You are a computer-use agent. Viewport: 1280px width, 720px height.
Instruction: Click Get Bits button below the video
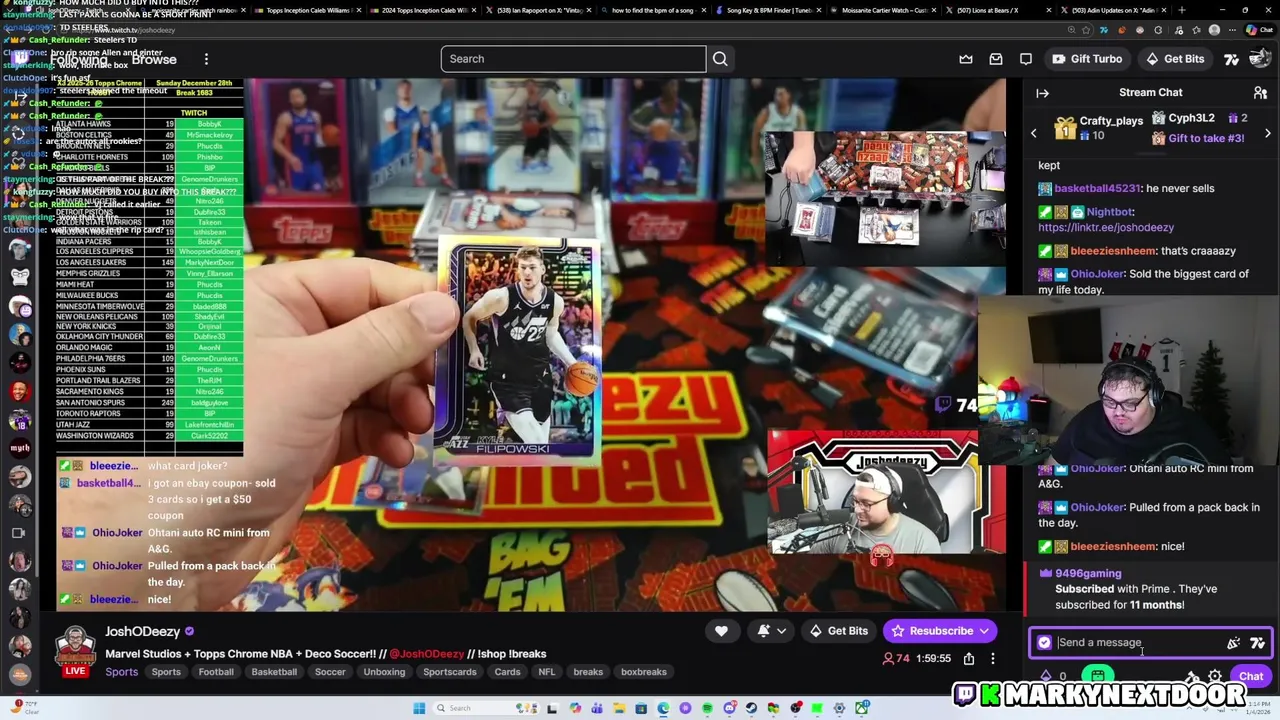tap(838, 631)
